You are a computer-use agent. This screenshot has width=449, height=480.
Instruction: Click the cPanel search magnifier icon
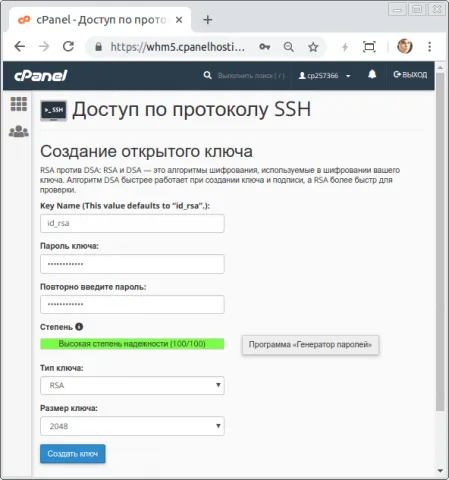pos(207,75)
